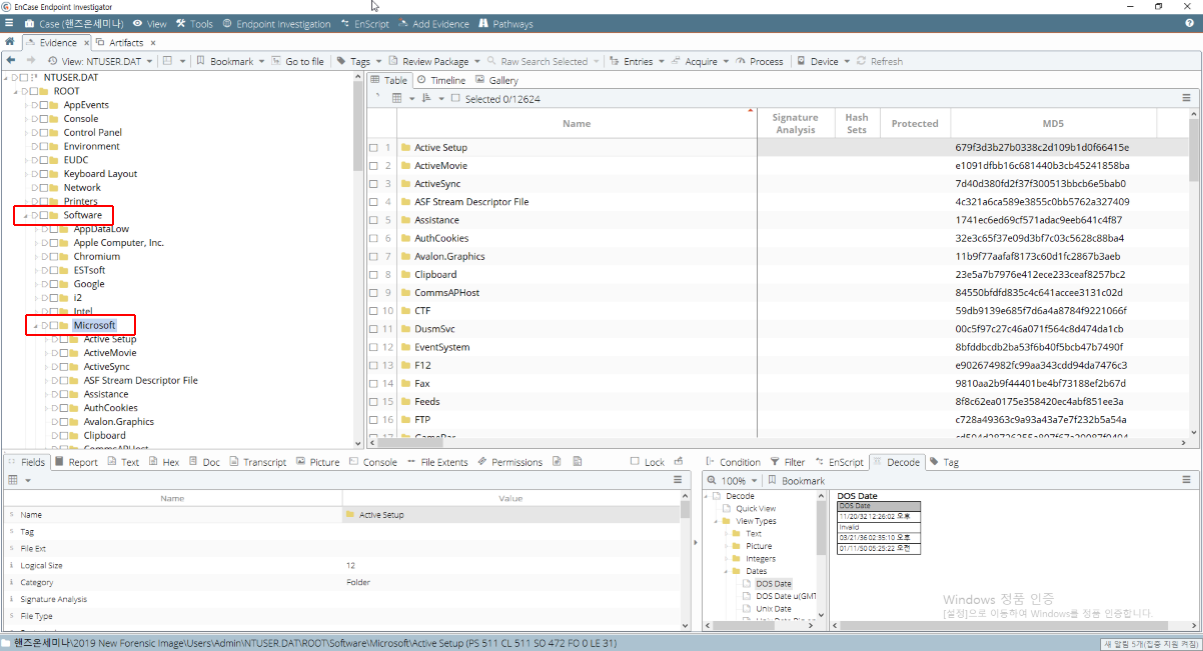Open the Filter tab
The image size is (1203, 651).
pyautogui.click(x=788, y=462)
